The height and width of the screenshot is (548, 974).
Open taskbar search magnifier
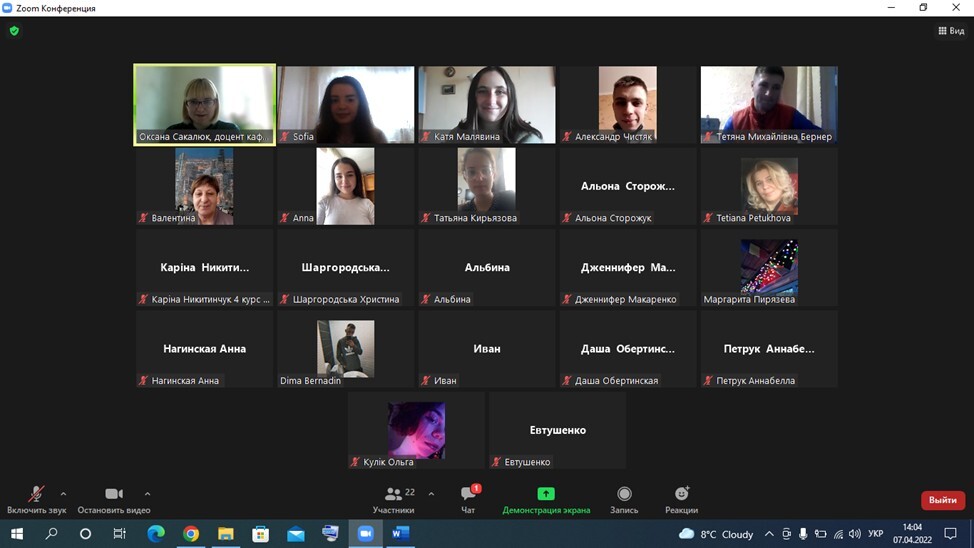click(x=52, y=534)
